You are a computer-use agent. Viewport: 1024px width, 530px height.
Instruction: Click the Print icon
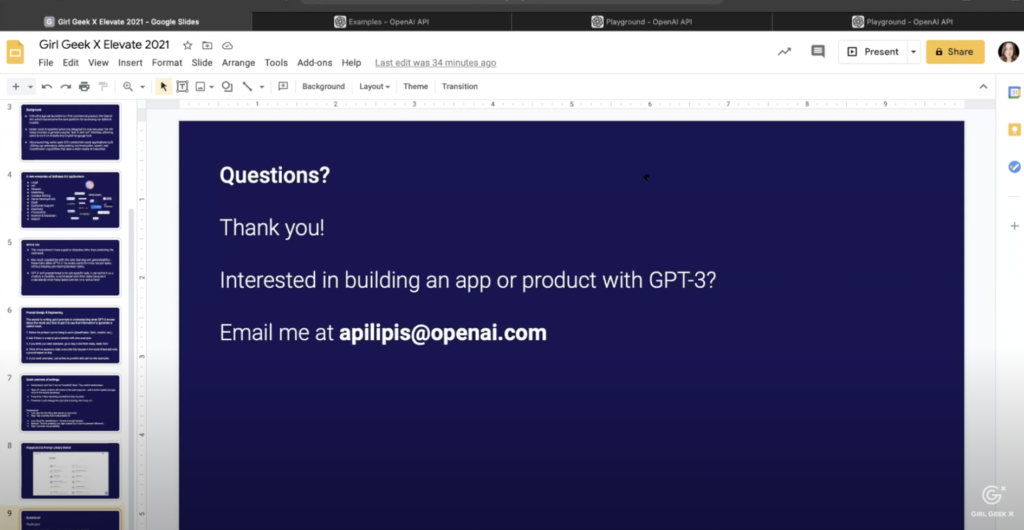point(84,86)
